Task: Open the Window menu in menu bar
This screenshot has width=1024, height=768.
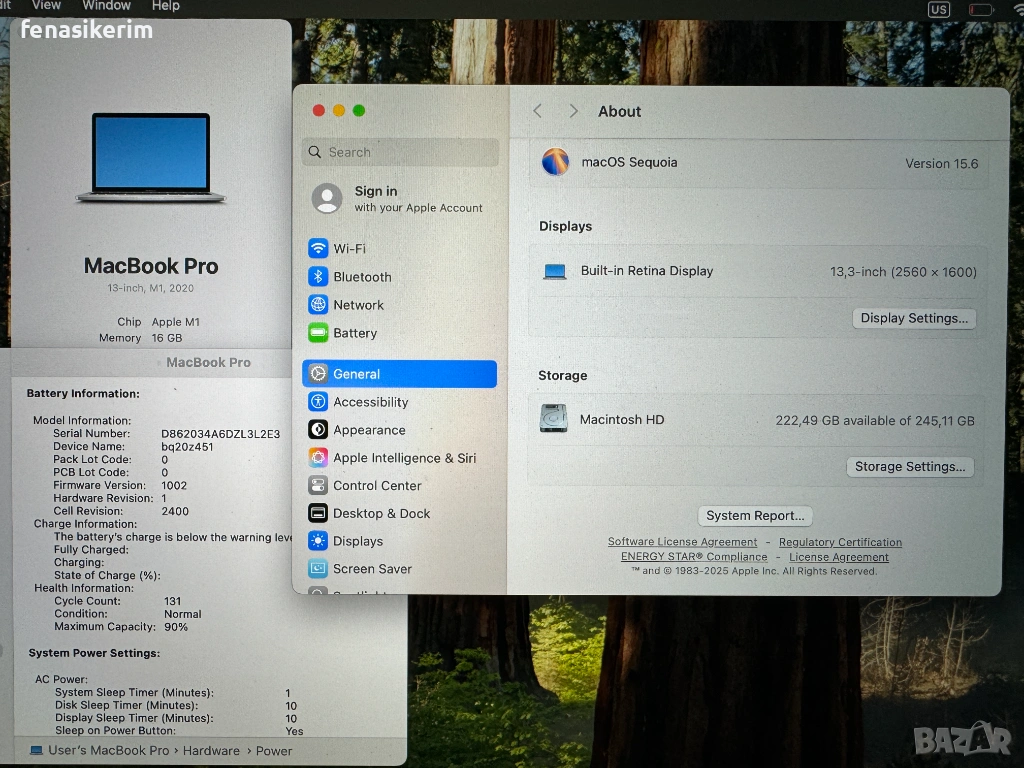Action: (x=106, y=6)
